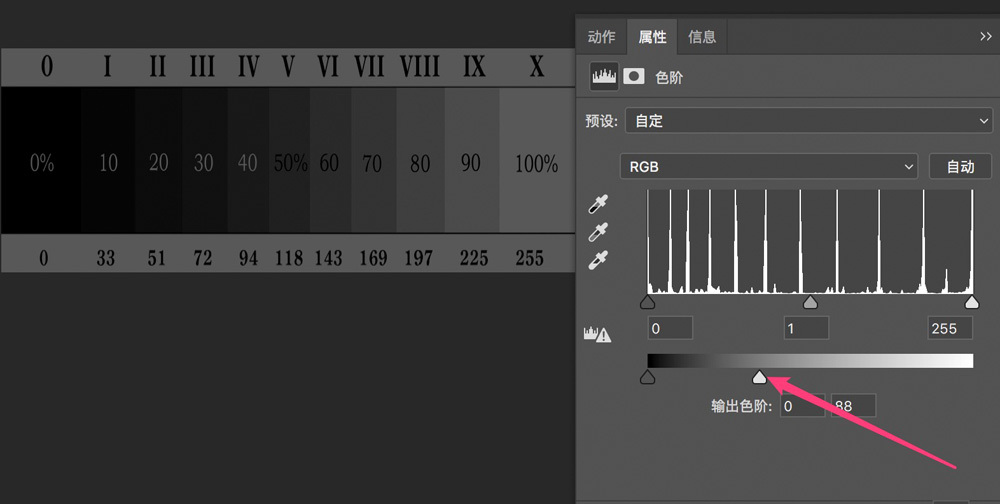Open the RGB channel dropdown
Viewport: 1000px width, 504px height.
tap(768, 167)
